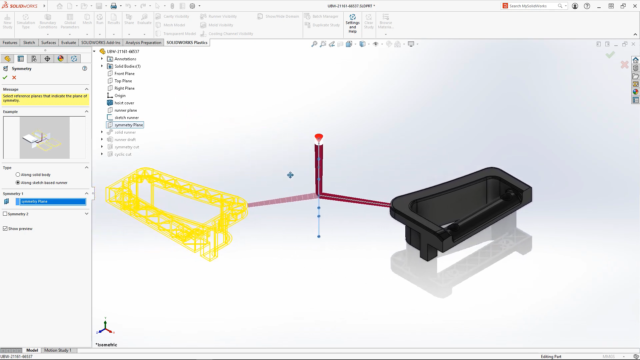Open the FeatureManager tab icon in the panel
This screenshot has width=640, height=360.
[7, 59]
